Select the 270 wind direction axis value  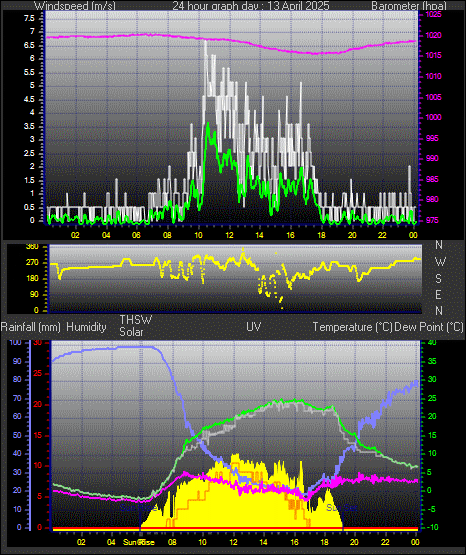[32, 263]
